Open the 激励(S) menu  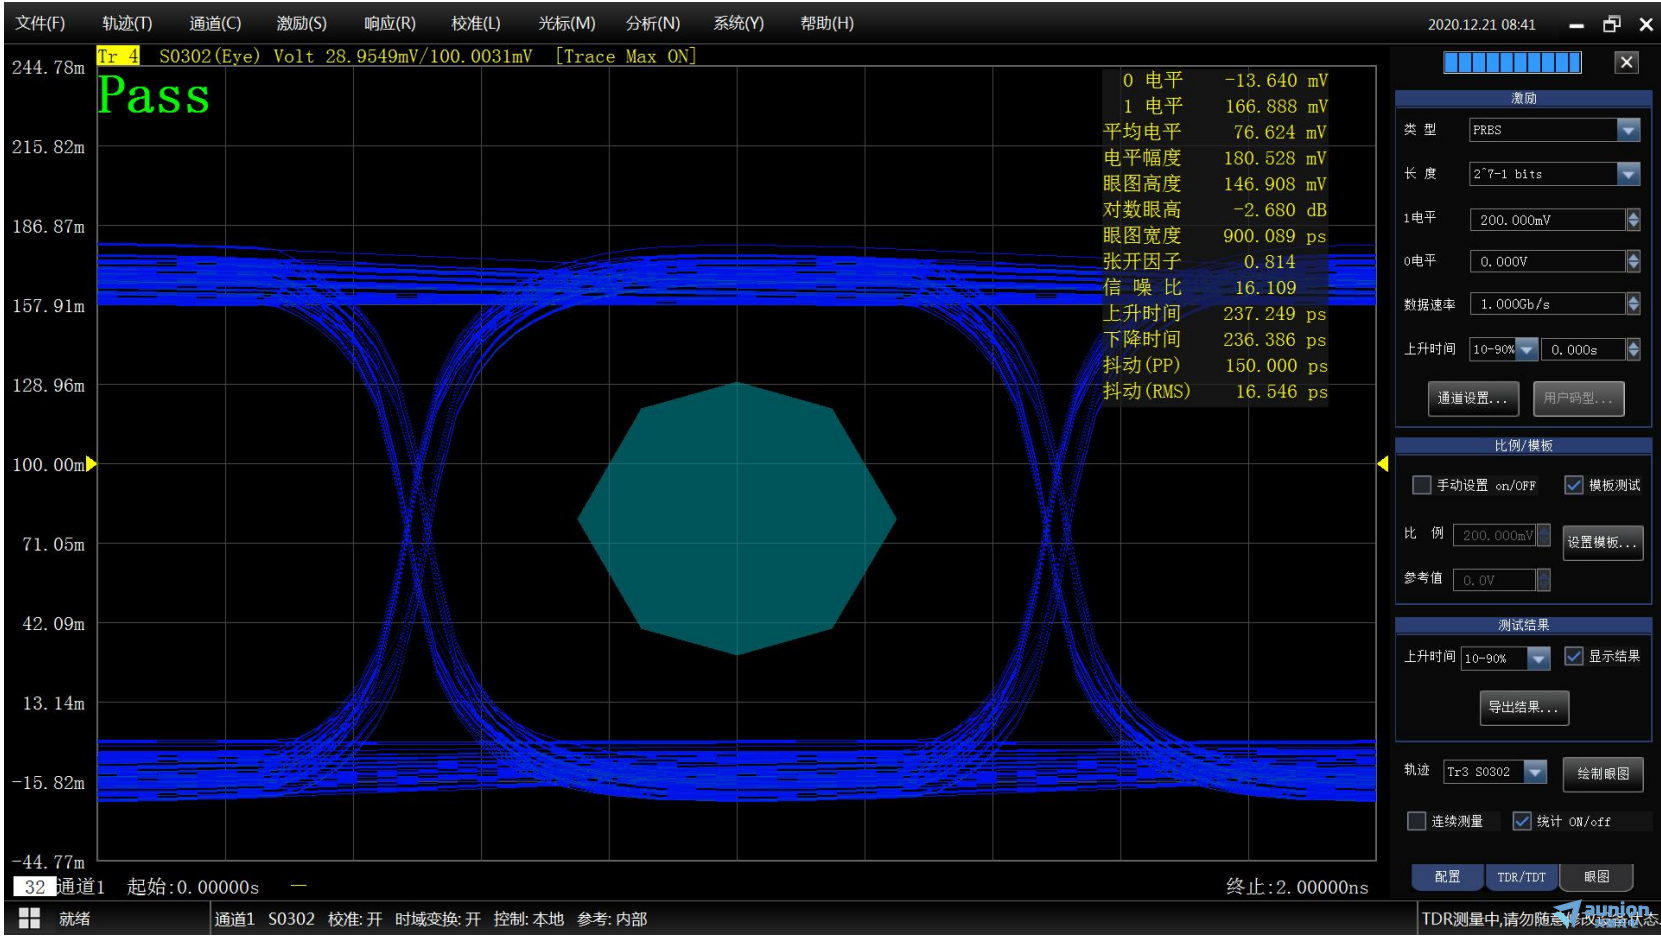click(x=301, y=23)
